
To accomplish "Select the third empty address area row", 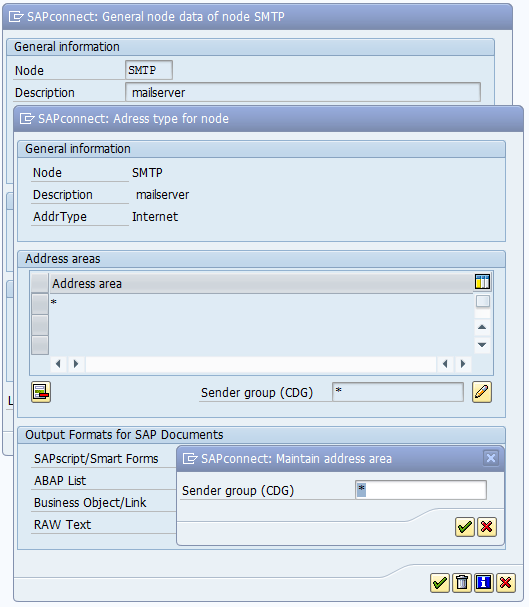I will pos(40,345).
